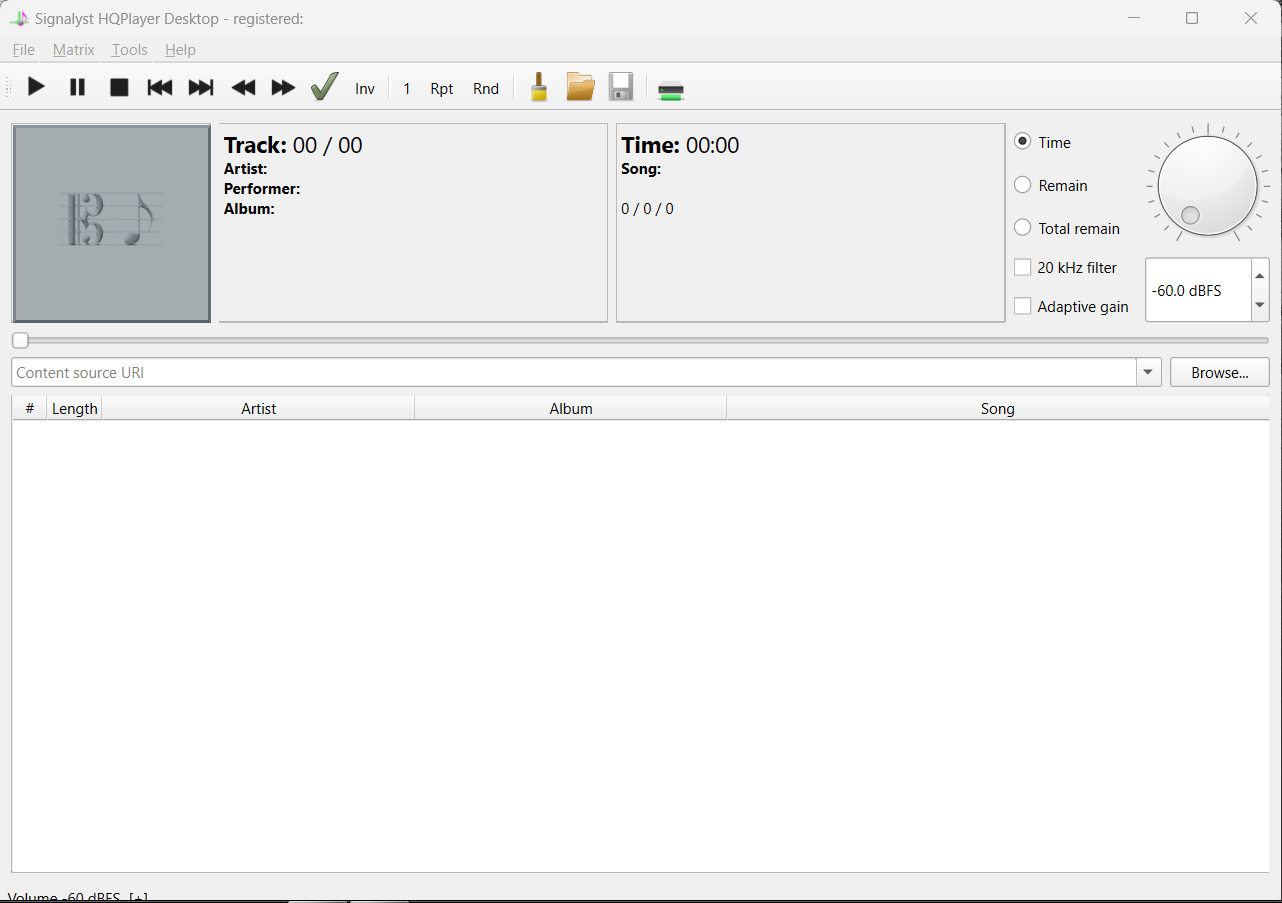
Task: Click the green checkmark icon
Action: [325, 87]
